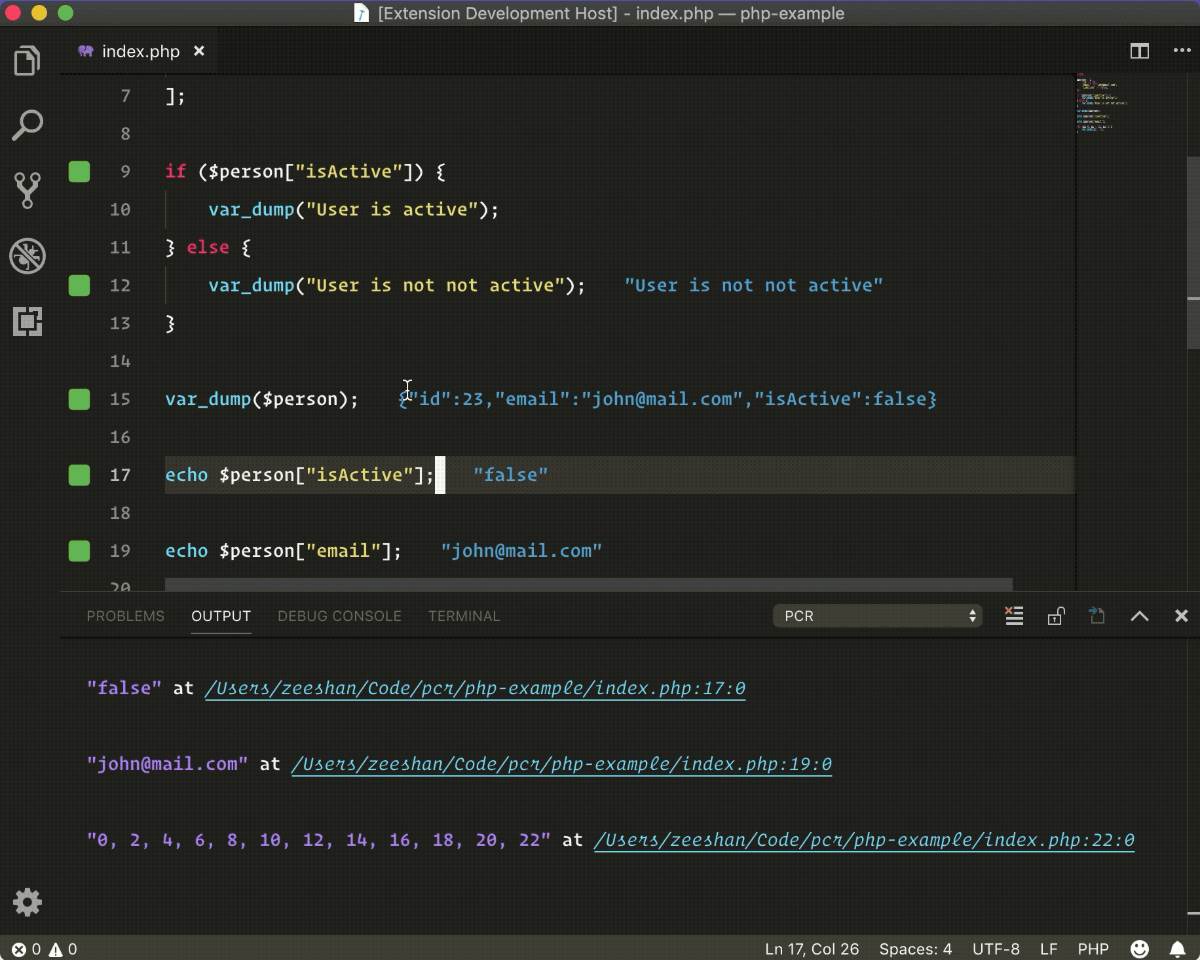Open the PCR output channel dropdown

coord(878,616)
